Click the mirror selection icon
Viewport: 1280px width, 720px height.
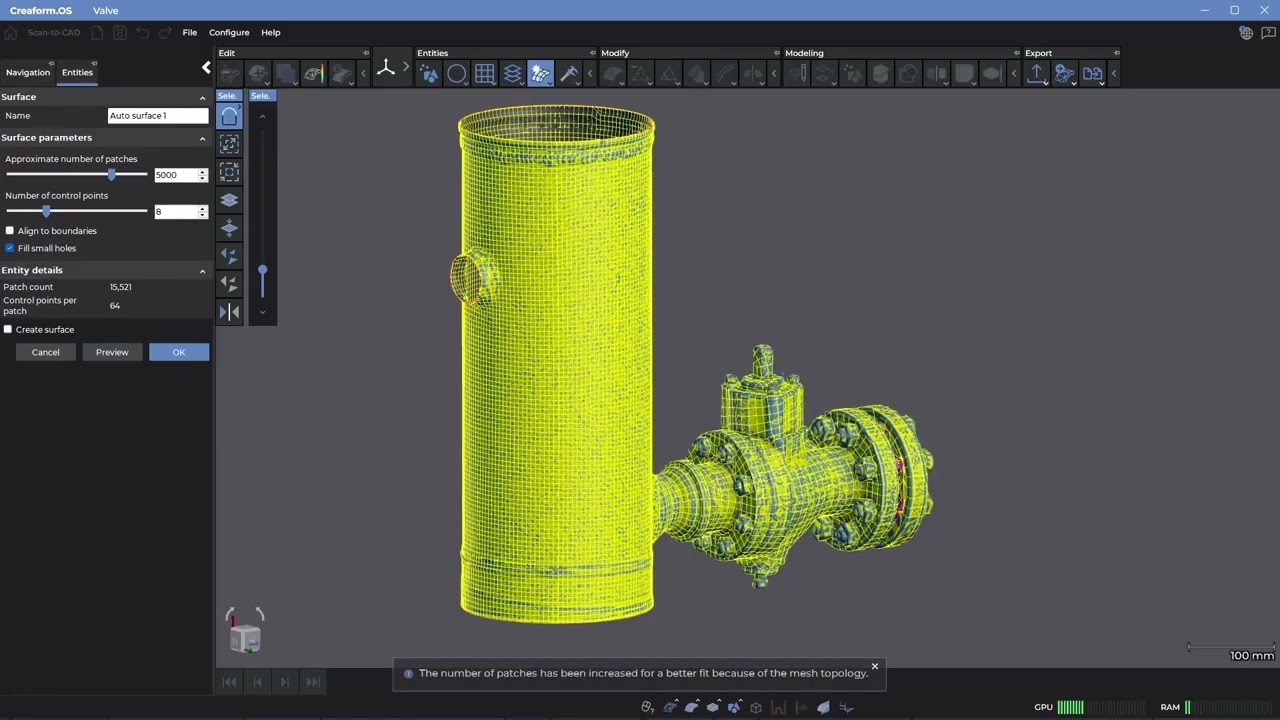(x=229, y=312)
